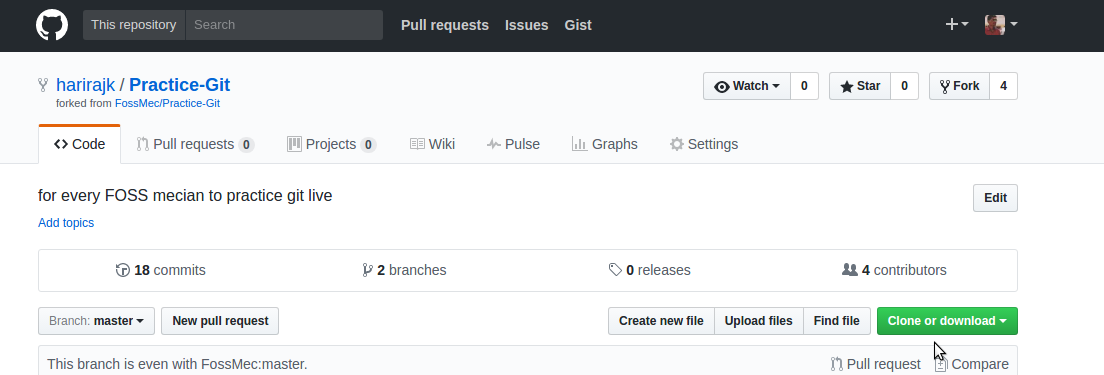
Task: Click the bar chart icon on Graphs tab
Action: (579, 144)
